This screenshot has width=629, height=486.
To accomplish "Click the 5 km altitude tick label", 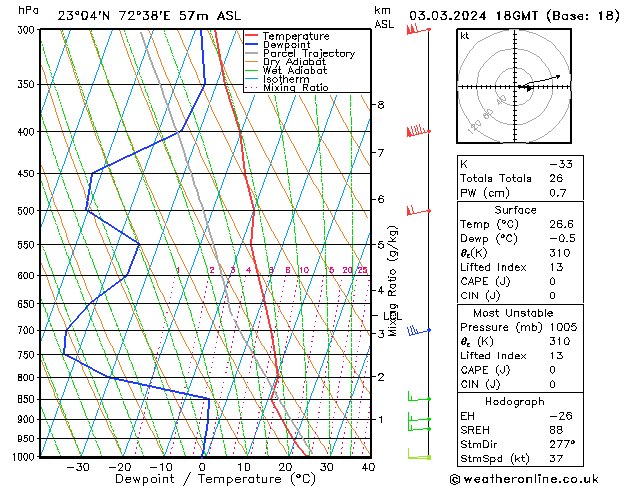I will coord(381,245).
